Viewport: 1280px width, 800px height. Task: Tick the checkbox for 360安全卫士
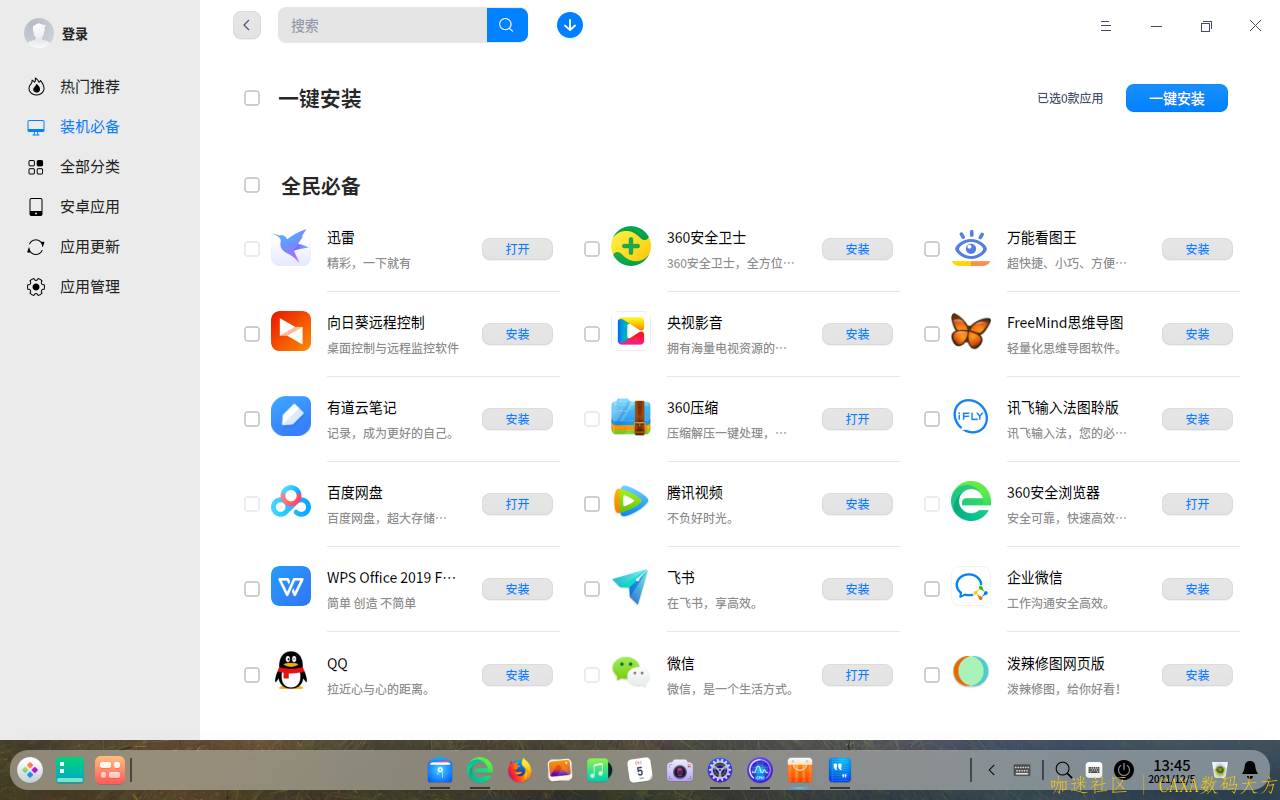(592, 249)
